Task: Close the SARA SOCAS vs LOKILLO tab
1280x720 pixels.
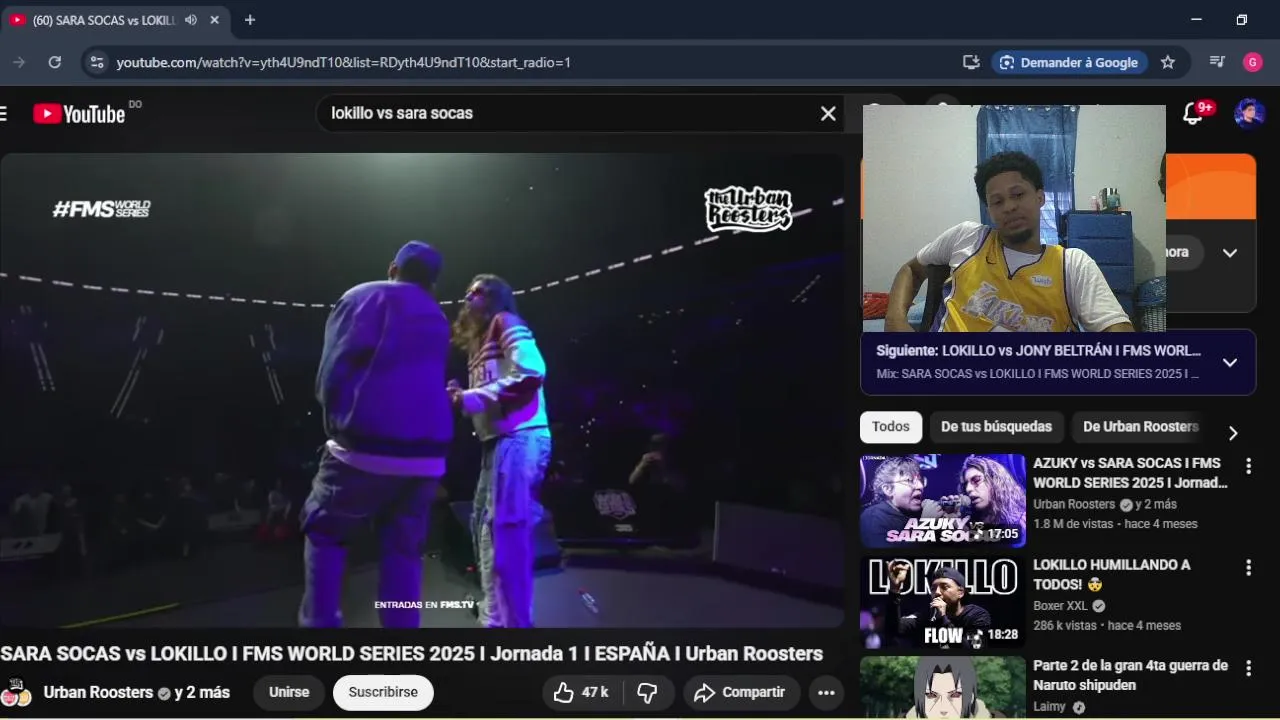Action: 214,20
